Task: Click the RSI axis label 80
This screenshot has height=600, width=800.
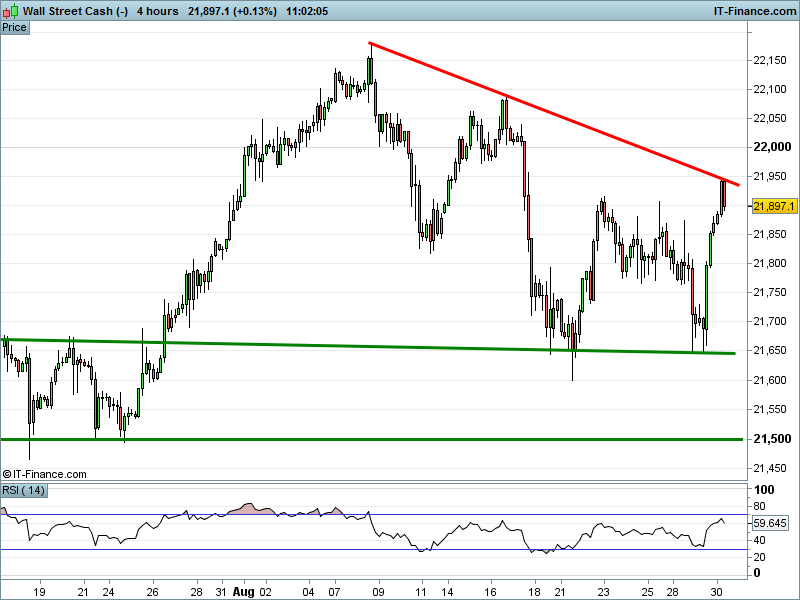Action: coord(759,506)
